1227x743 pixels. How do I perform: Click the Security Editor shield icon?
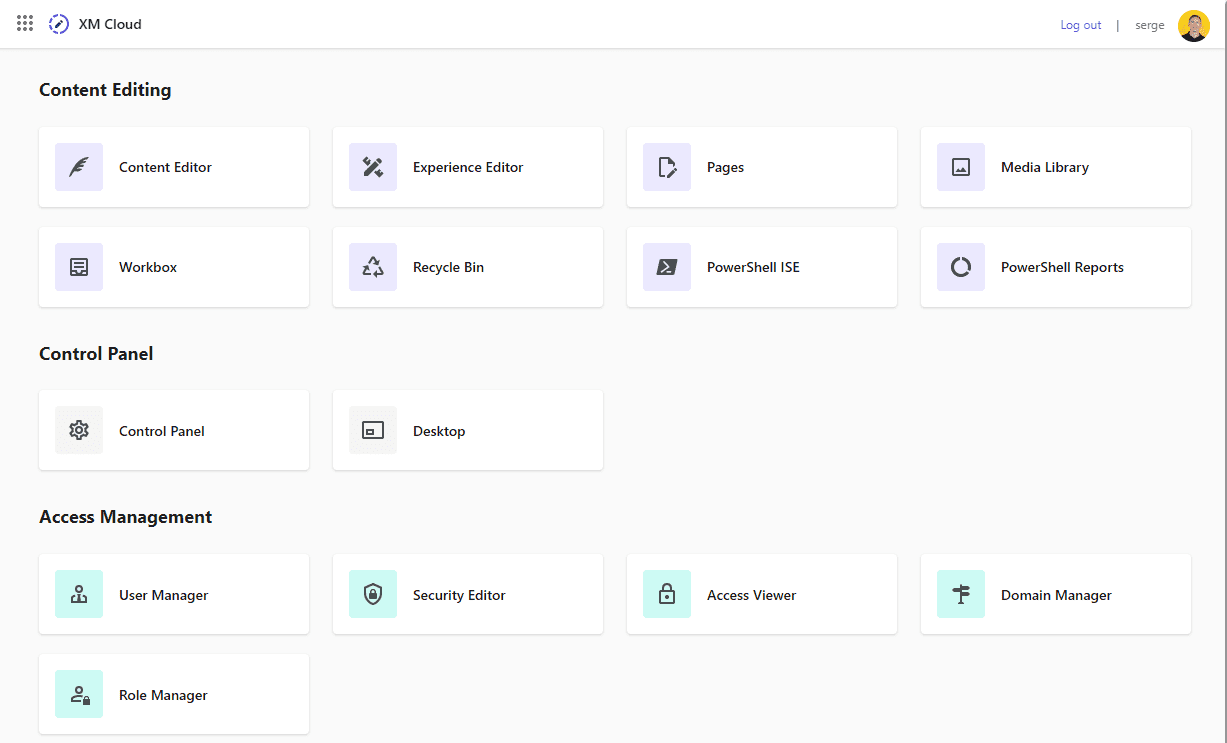(373, 595)
